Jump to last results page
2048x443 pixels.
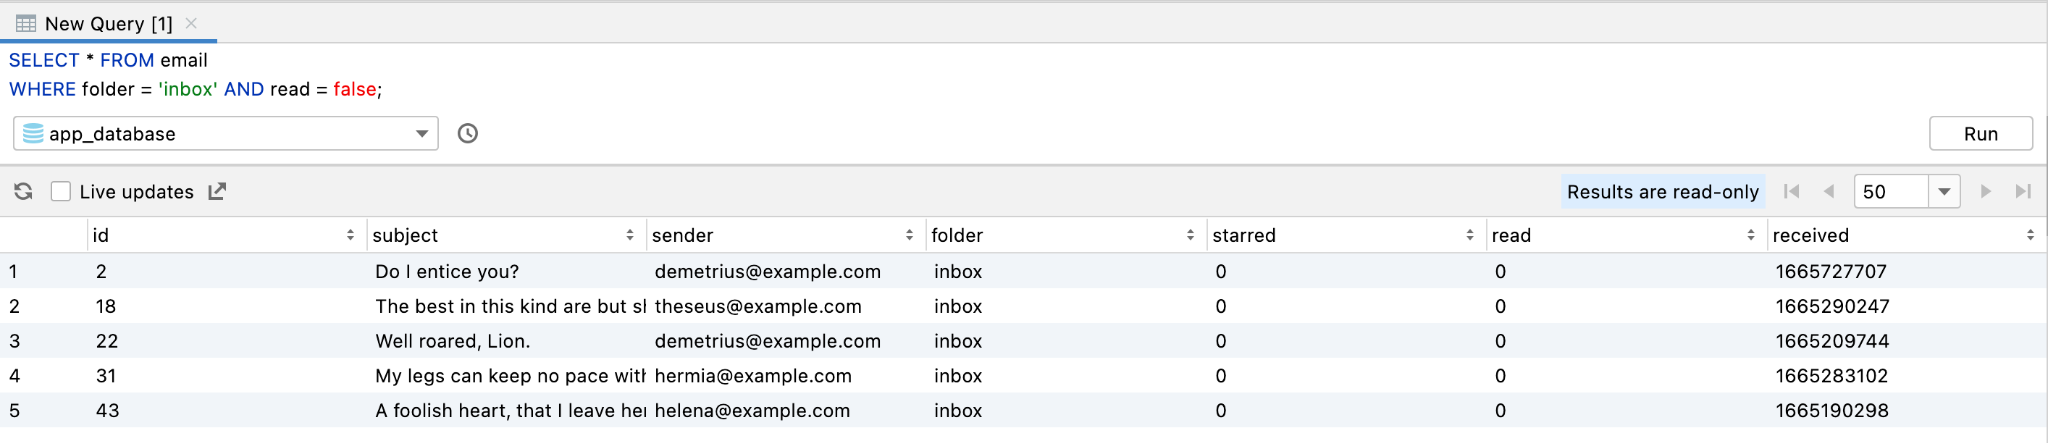[x=2023, y=191]
